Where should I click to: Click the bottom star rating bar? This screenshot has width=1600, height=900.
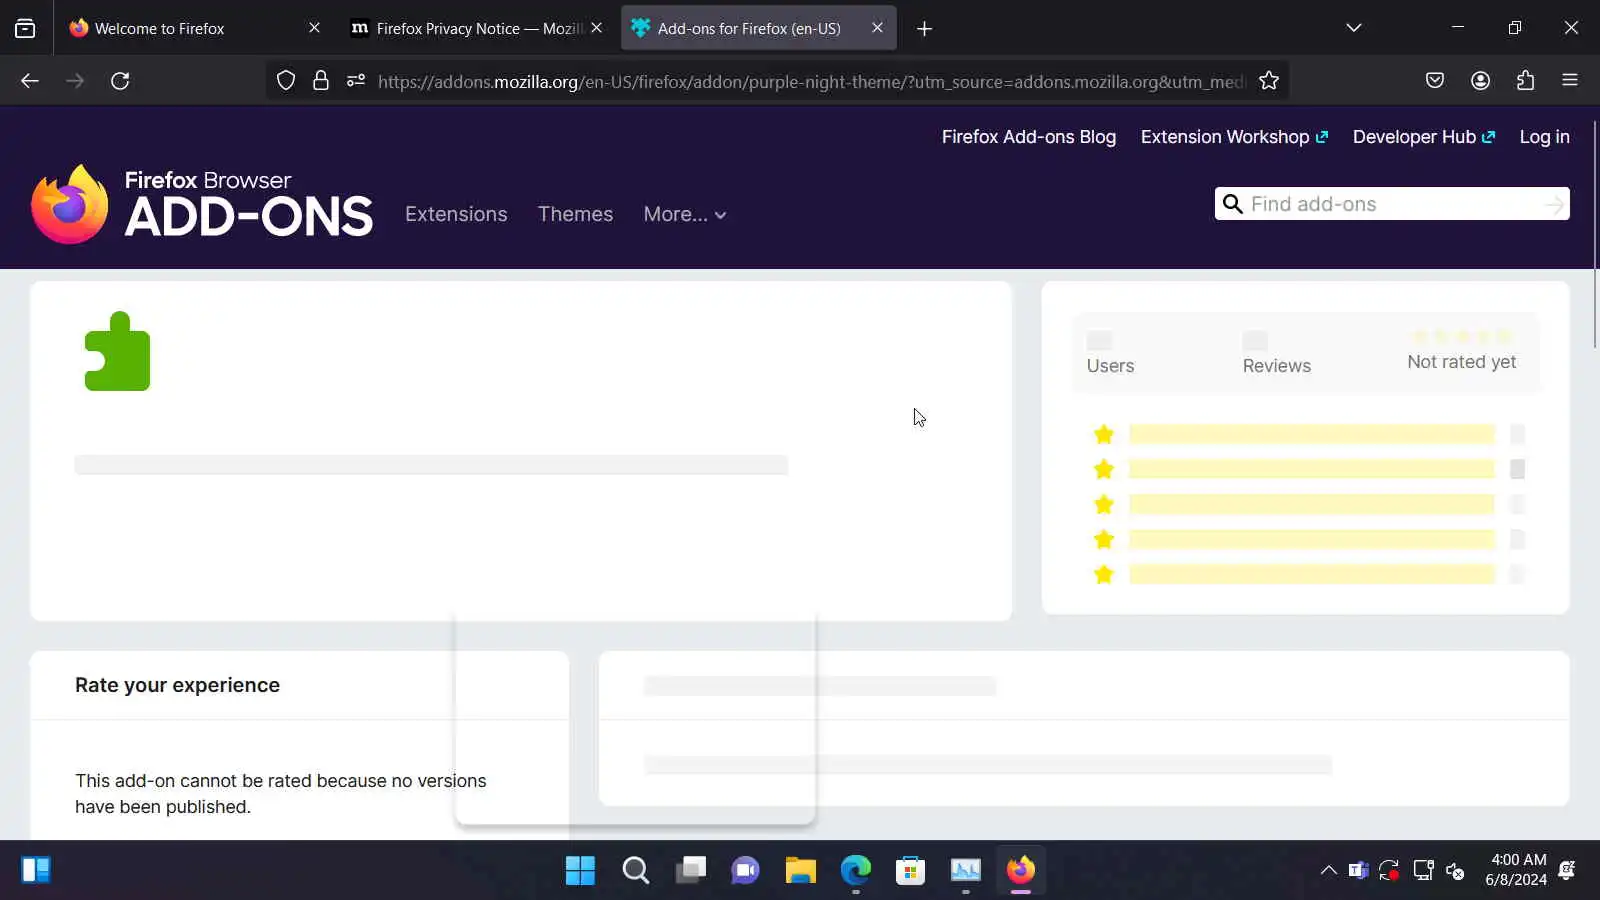(x=1312, y=574)
